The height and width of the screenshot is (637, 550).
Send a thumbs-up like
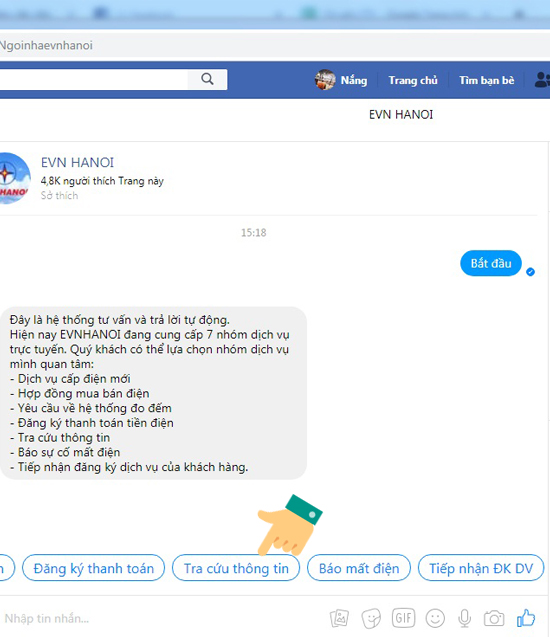pos(526,618)
